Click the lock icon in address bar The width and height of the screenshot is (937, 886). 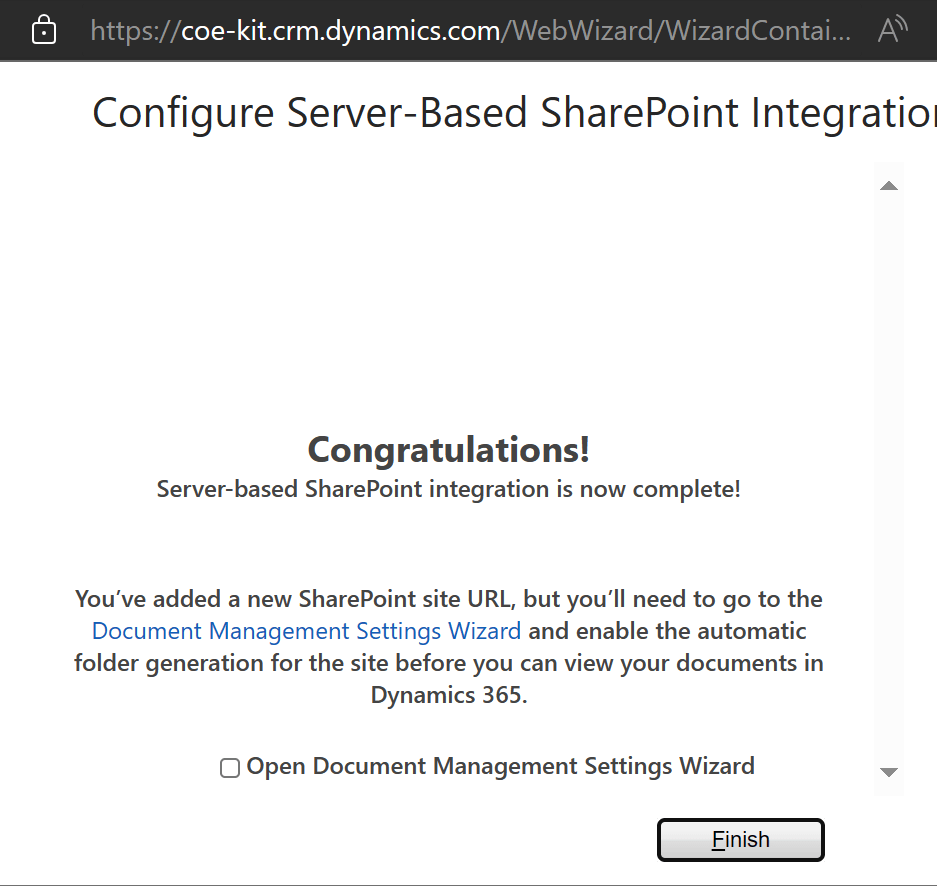pyautogui.click(x=44, y=31)
